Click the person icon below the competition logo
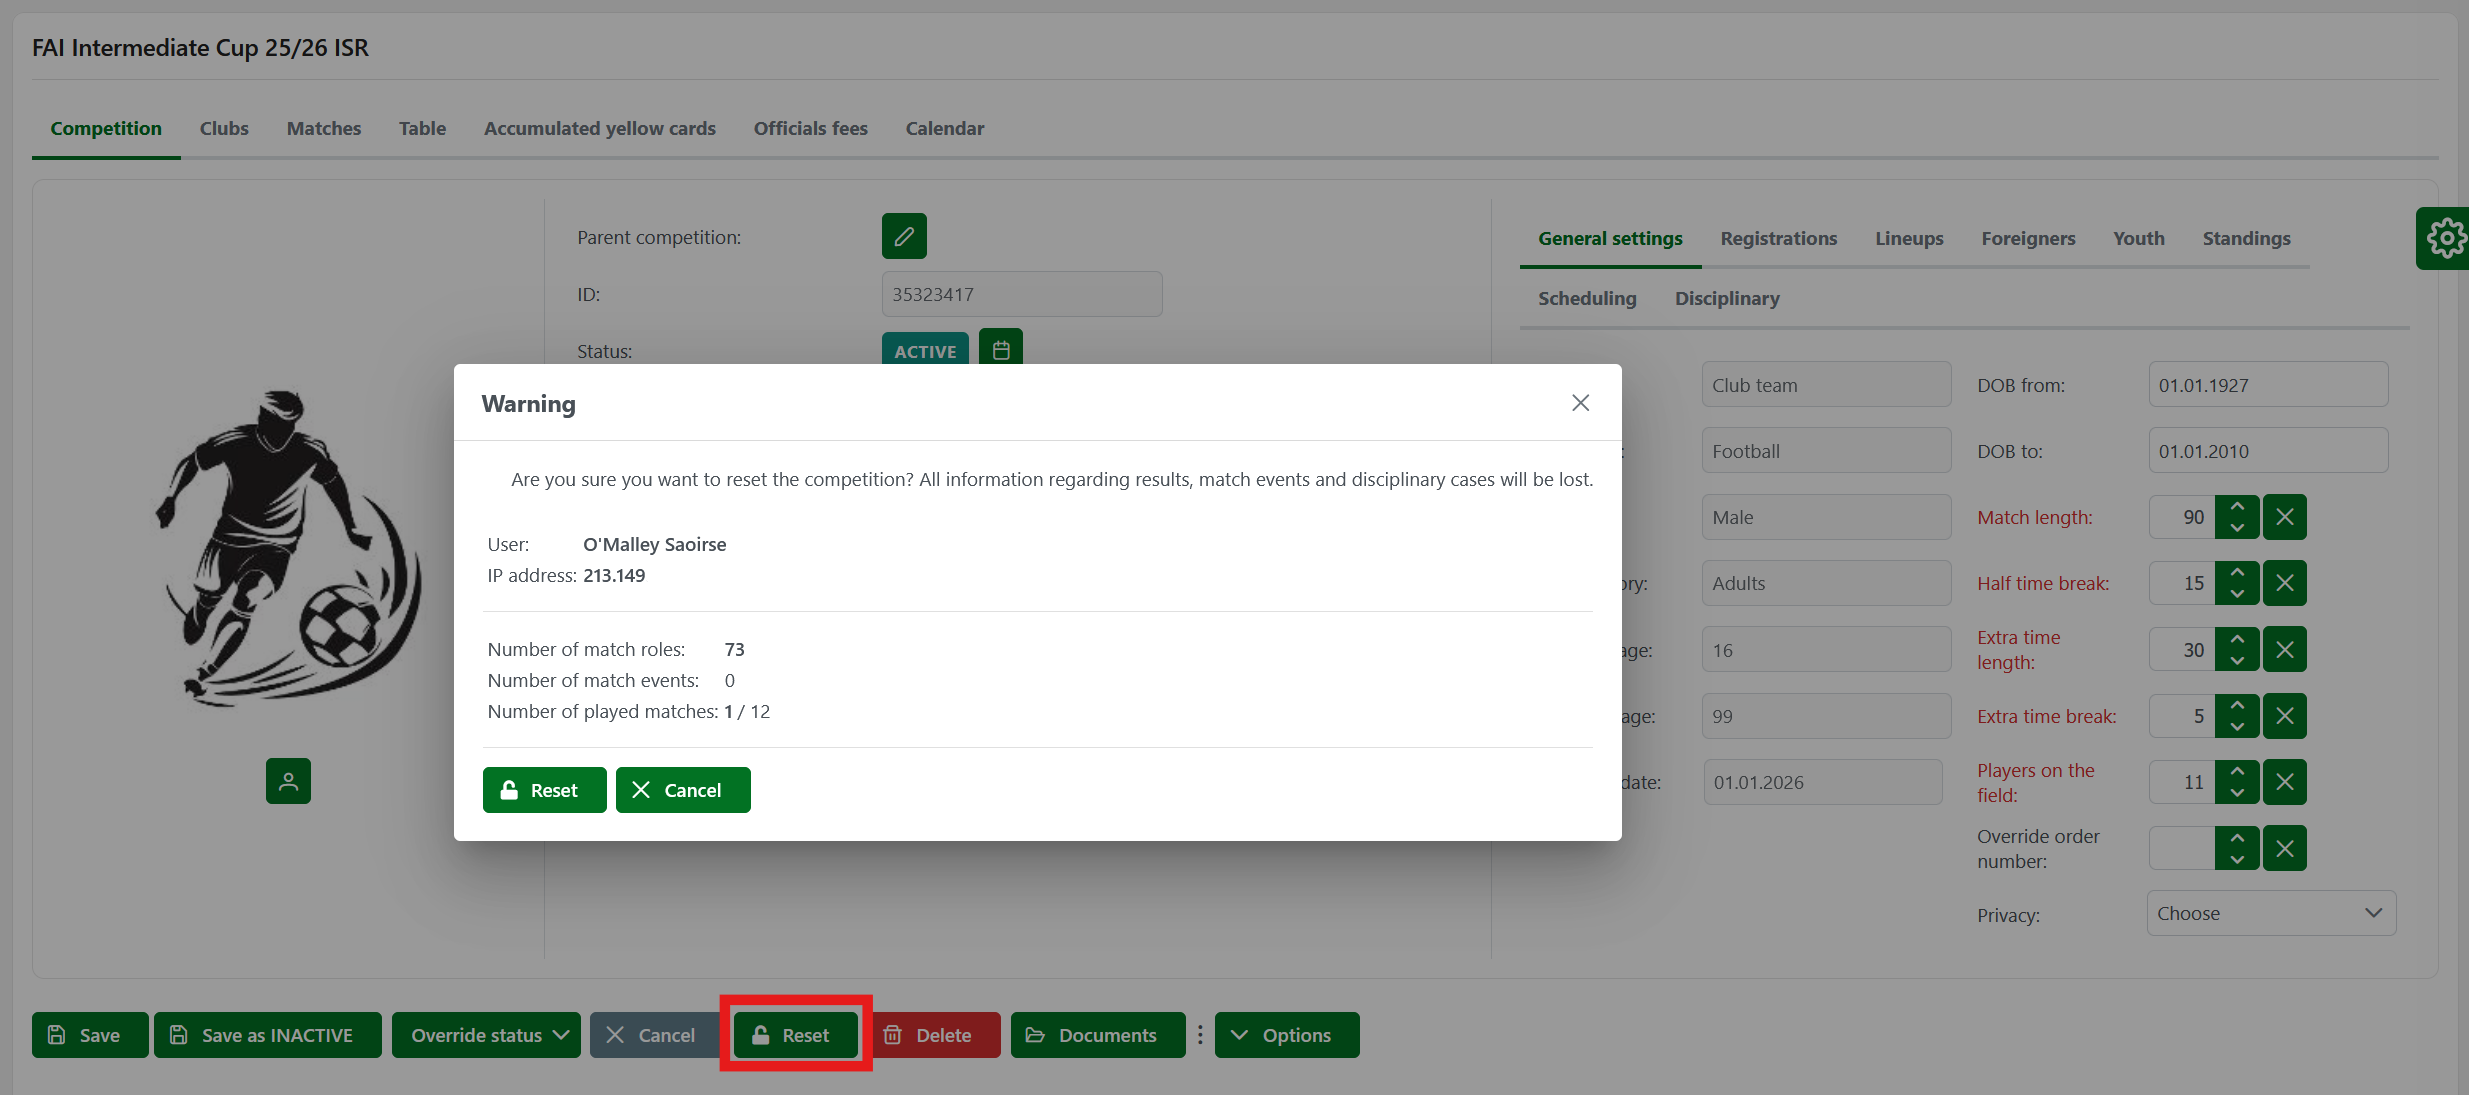The height and width of the screenshot is (1095, 2469). tap(288, 781)
